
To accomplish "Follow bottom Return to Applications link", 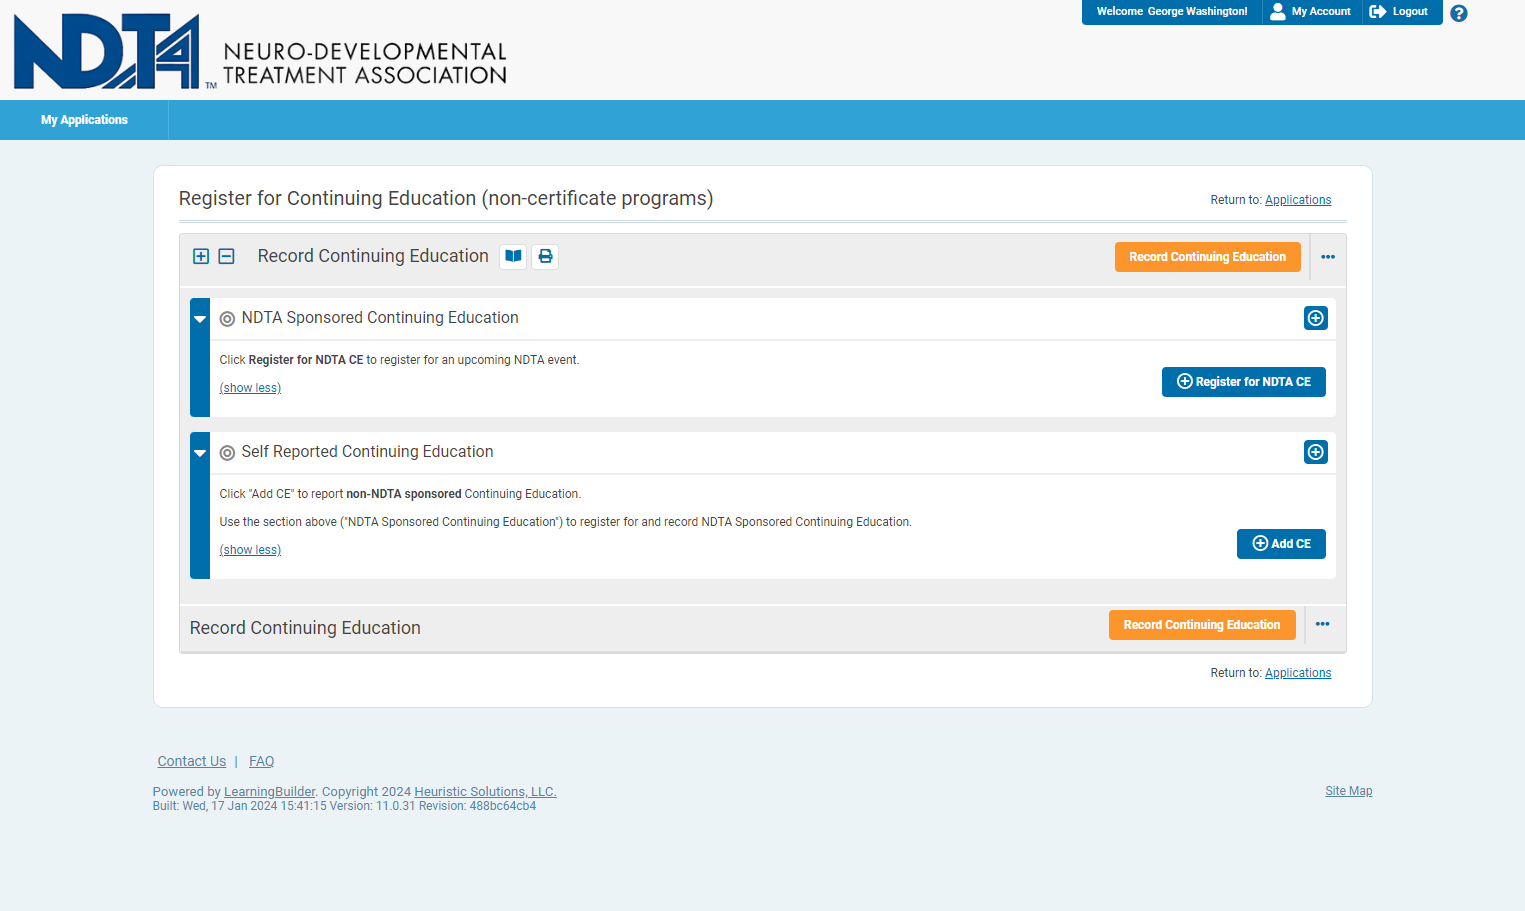I will coord(1298,673).
